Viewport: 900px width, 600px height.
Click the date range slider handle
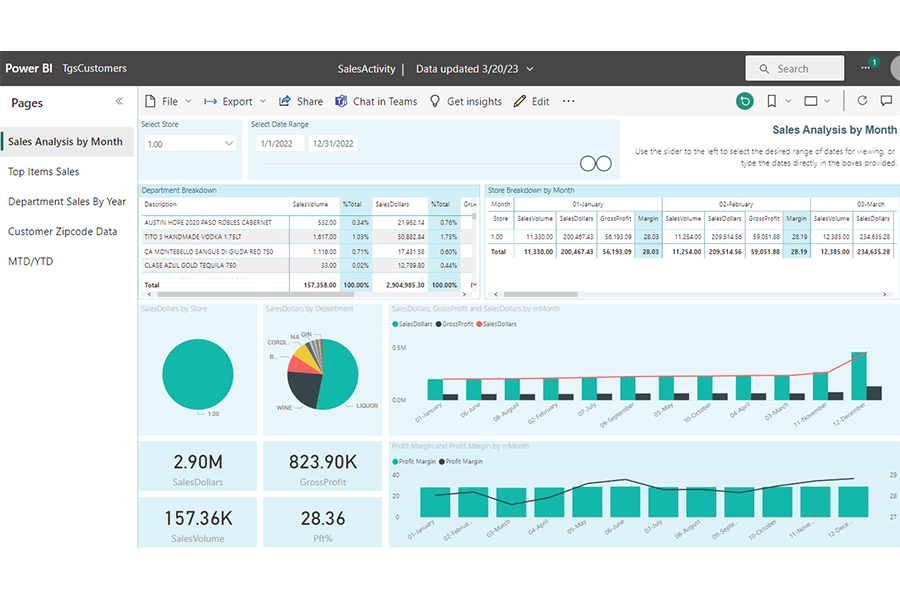click(x=587, y=163)
